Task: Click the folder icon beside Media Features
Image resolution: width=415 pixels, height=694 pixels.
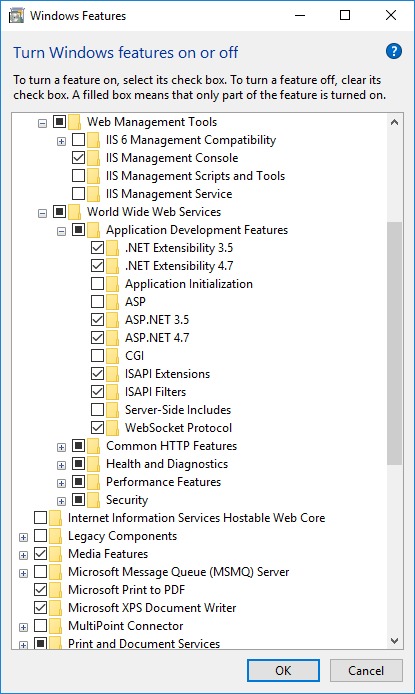Action: tap(55, 554)
